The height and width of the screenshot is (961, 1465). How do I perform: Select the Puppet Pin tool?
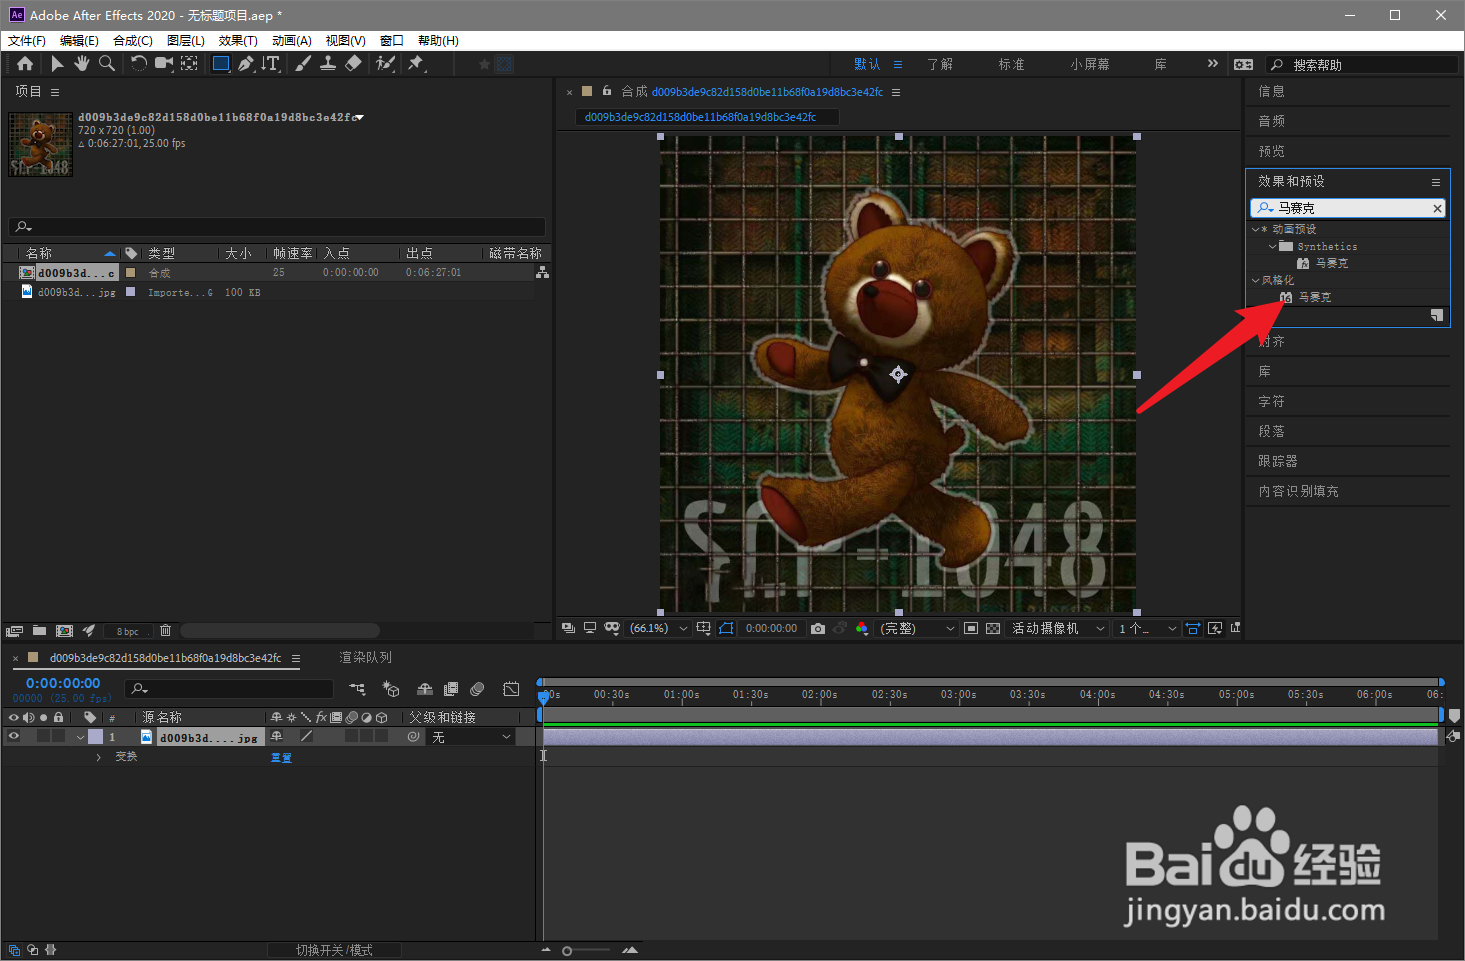tap(416, 64)
